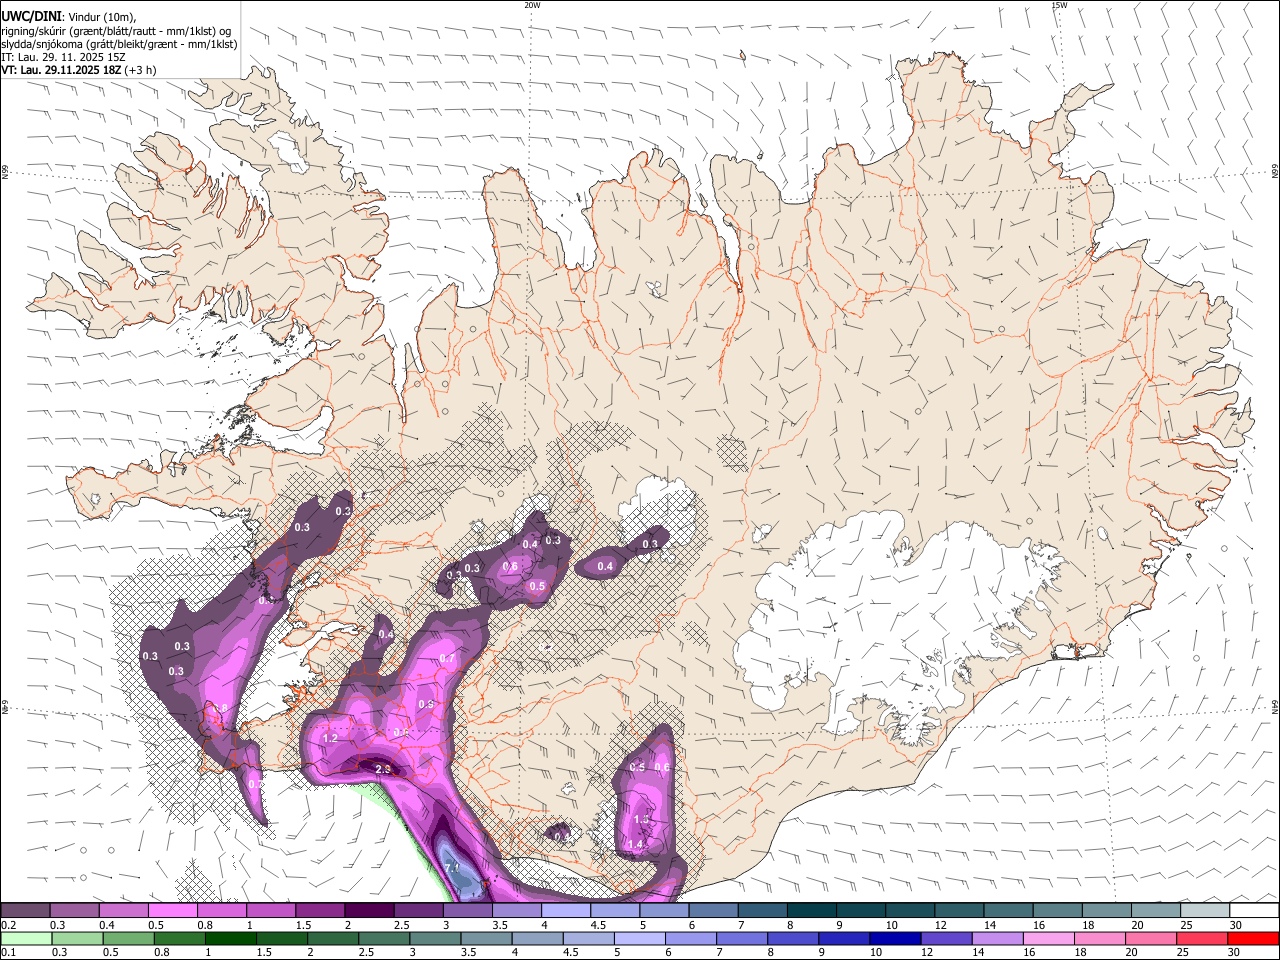The height and width of the screenshot is (960, 1280).
Task: Select the 1.5 value in the southern snow band
Action: click(x=641, y=819)
